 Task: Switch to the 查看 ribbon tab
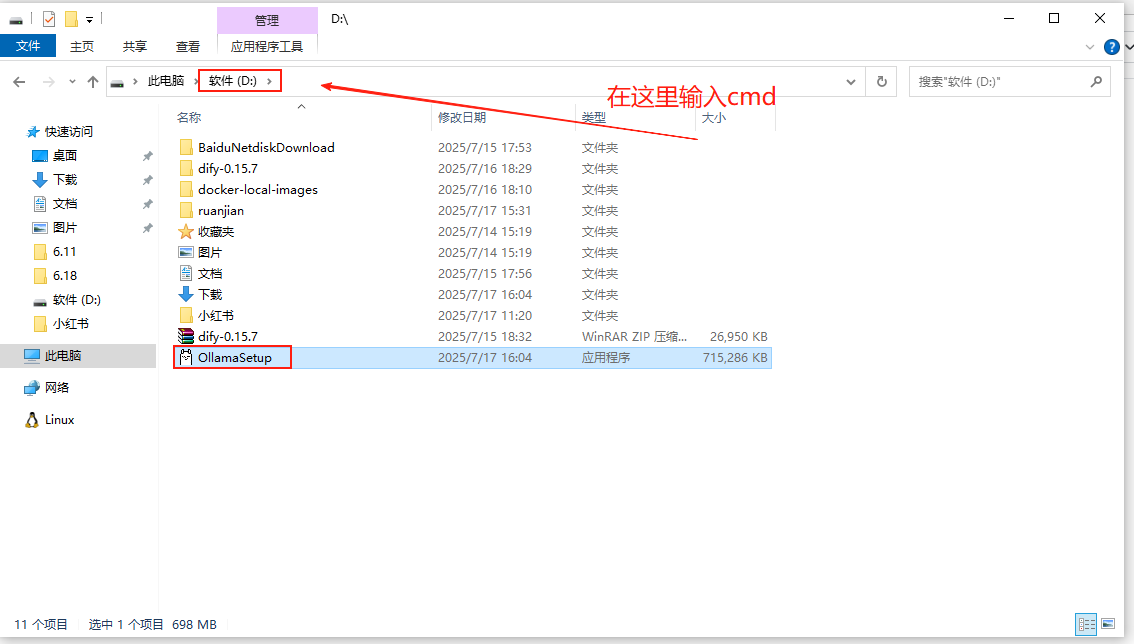(x=188, y=46)
